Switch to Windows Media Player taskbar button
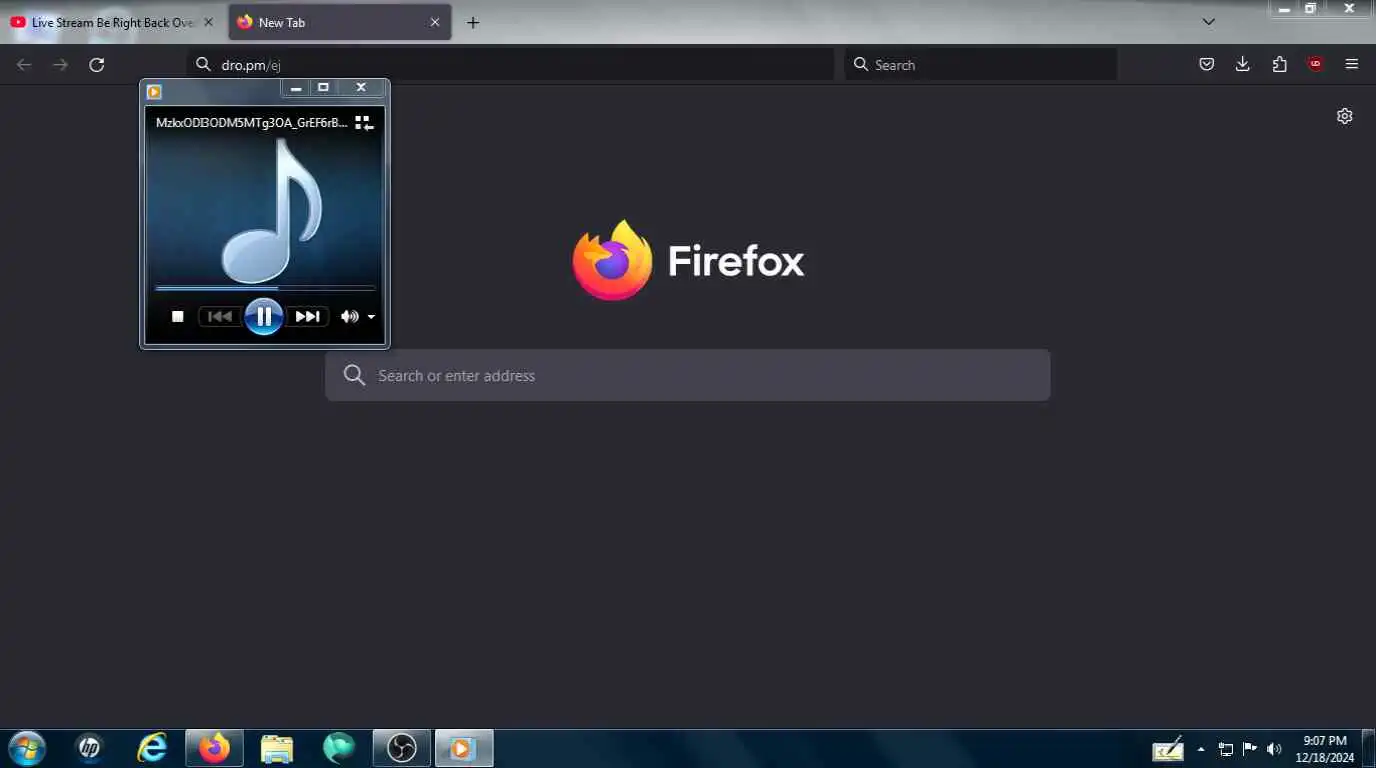Viewport: 1376px width, 768px height. [x=464, y=748]
